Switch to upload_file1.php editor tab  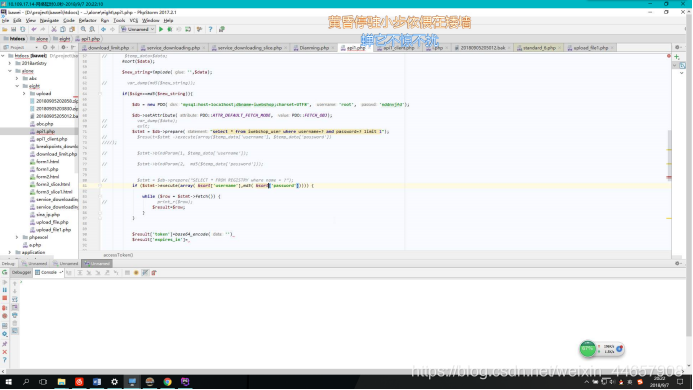[591, 48]
